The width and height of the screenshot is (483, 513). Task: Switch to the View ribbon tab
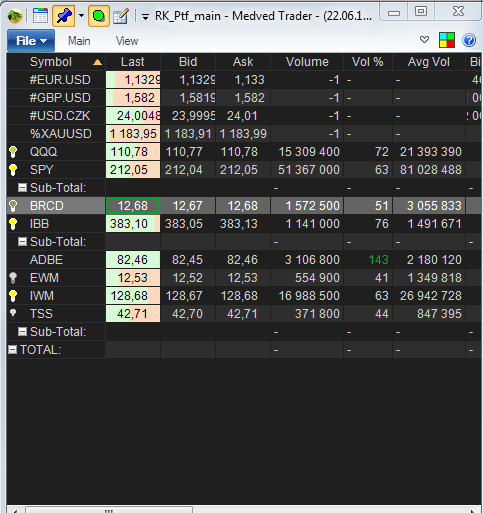(x=127, y=41)
